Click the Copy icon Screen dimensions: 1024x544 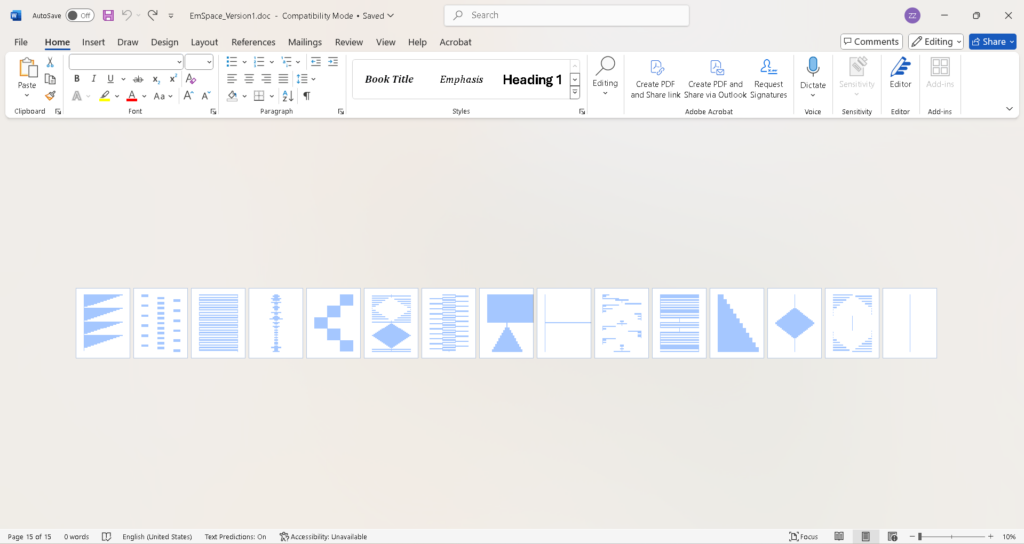(x=50, y=79)
